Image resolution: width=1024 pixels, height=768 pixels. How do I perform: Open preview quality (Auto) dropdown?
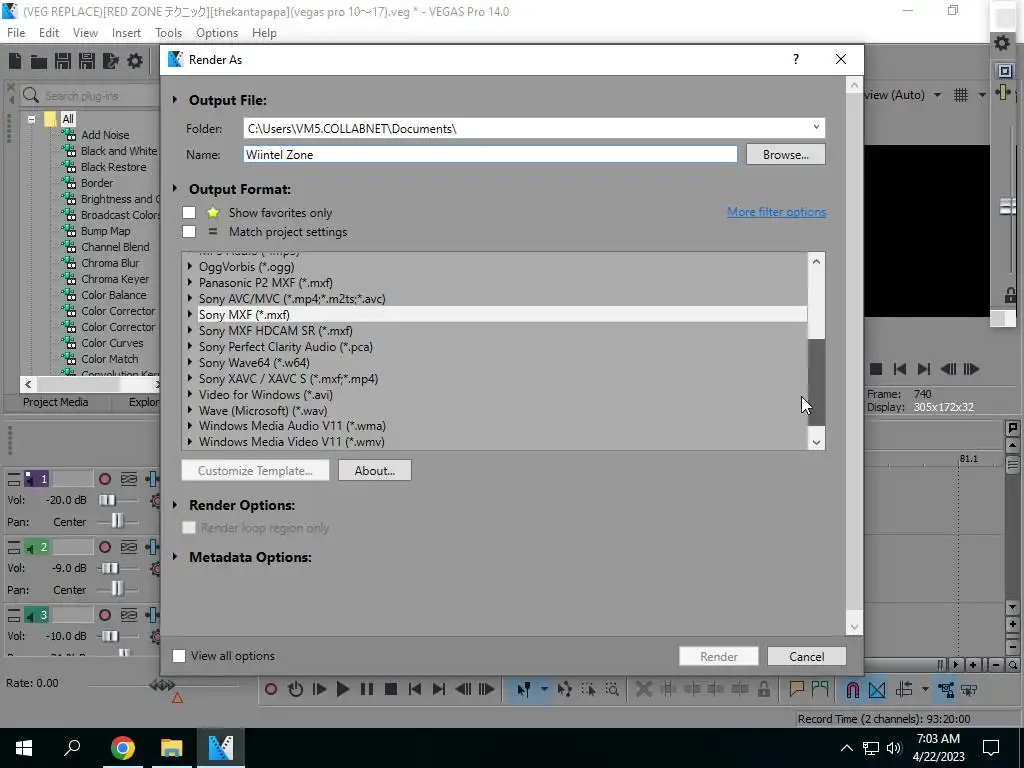(937, 95)
